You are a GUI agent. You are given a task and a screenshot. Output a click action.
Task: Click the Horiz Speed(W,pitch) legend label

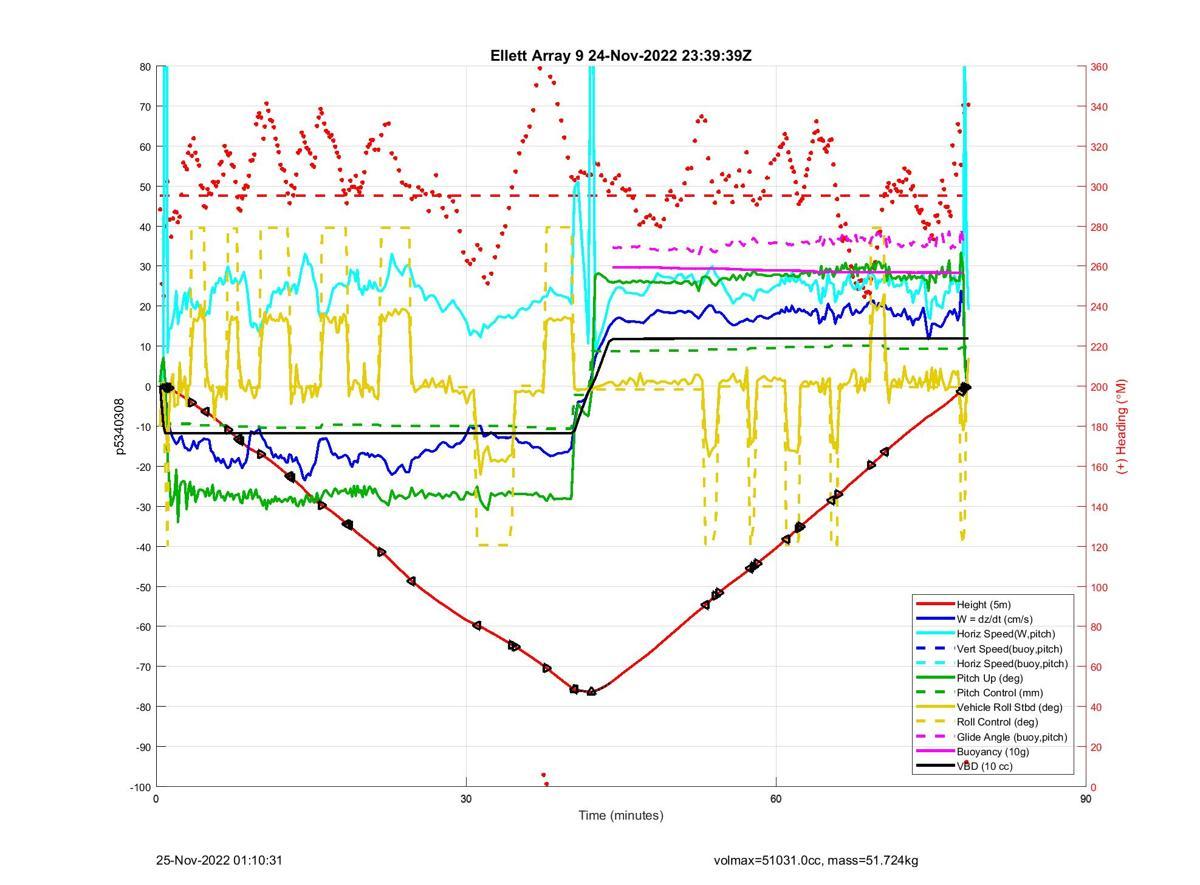[x=1005, y=634]
